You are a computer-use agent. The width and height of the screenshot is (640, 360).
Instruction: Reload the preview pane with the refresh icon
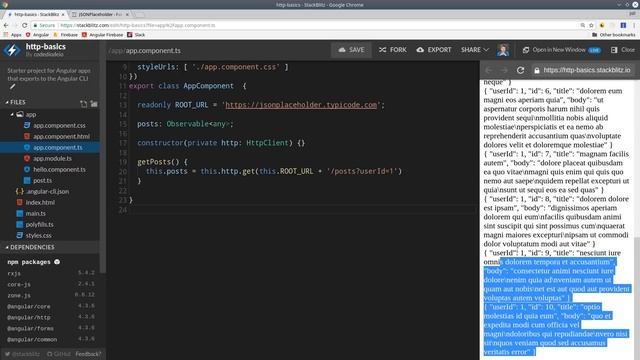coord(520,70)
